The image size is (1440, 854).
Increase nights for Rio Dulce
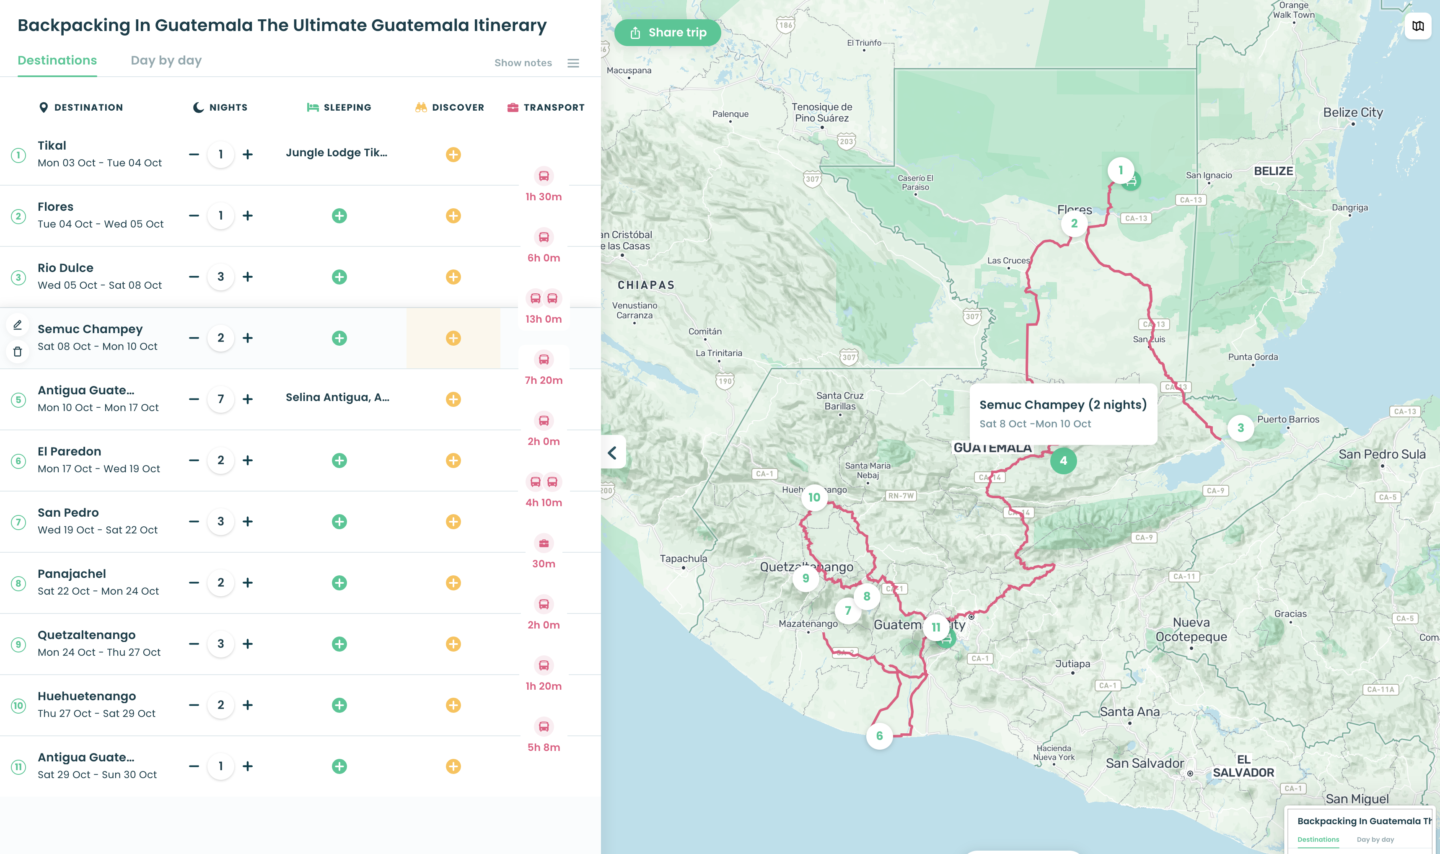pos(248,277)
